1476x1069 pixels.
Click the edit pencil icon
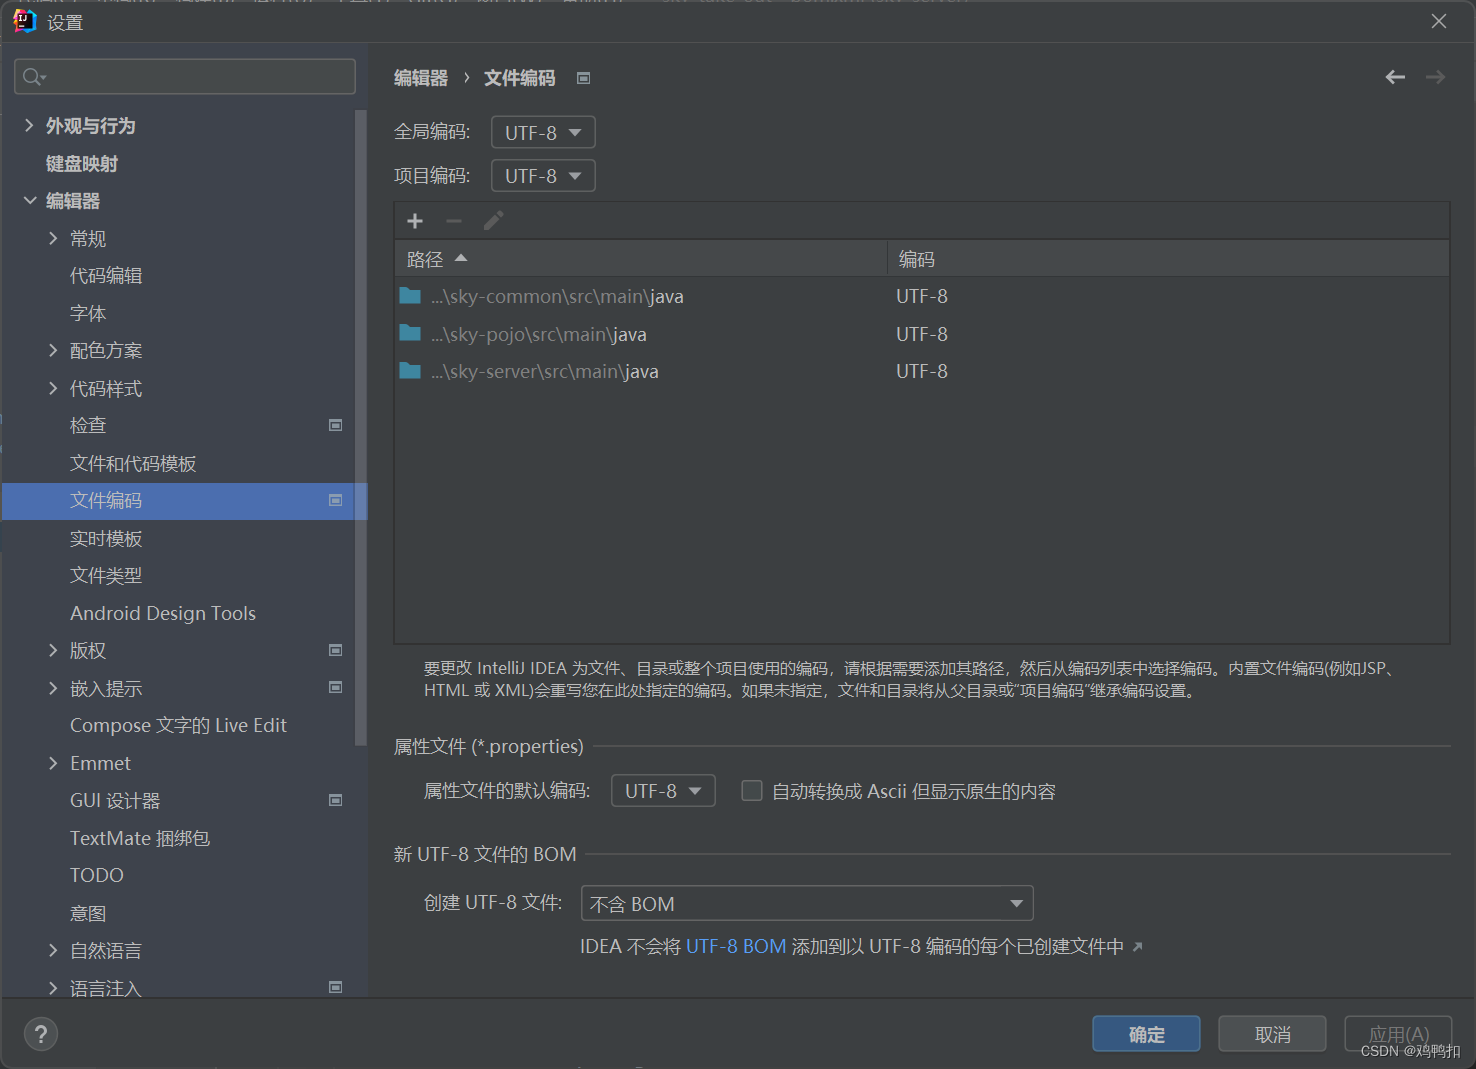pyautogui.click(x=493, y=221)
